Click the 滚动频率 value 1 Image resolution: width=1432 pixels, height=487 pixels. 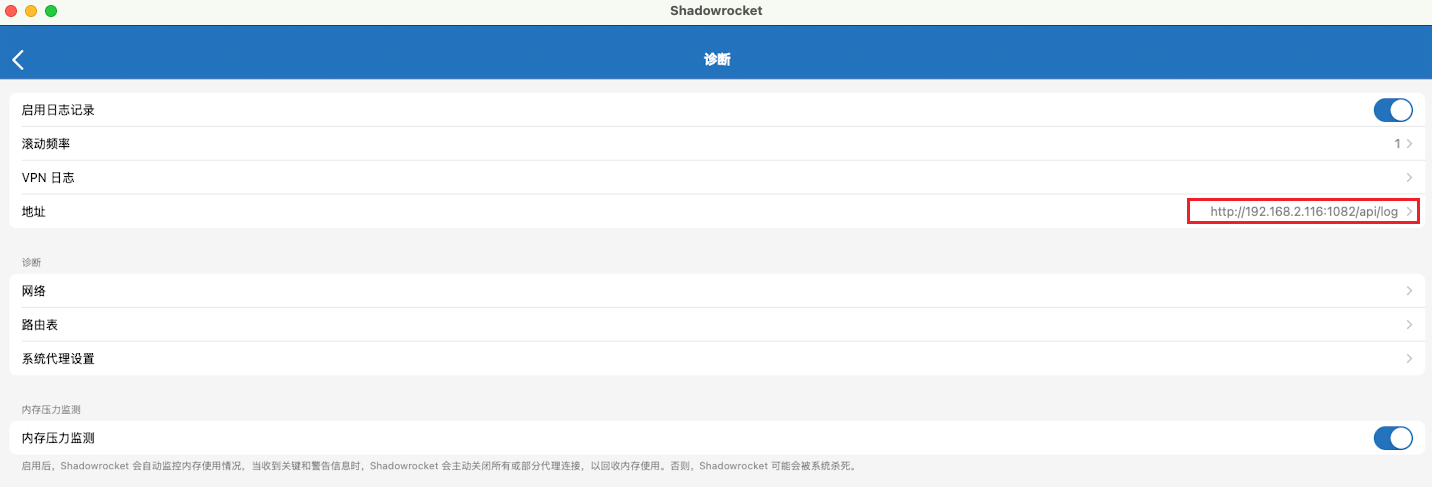(x=1397, y=144)
